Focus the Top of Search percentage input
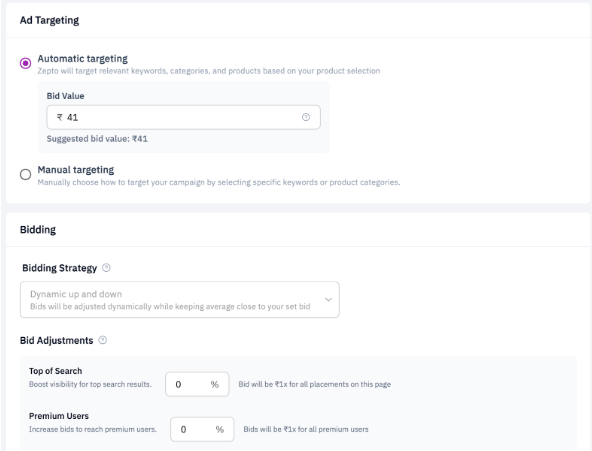Image resolution: width=592 pixels, height=451 pixels. (x=197, y=384)
